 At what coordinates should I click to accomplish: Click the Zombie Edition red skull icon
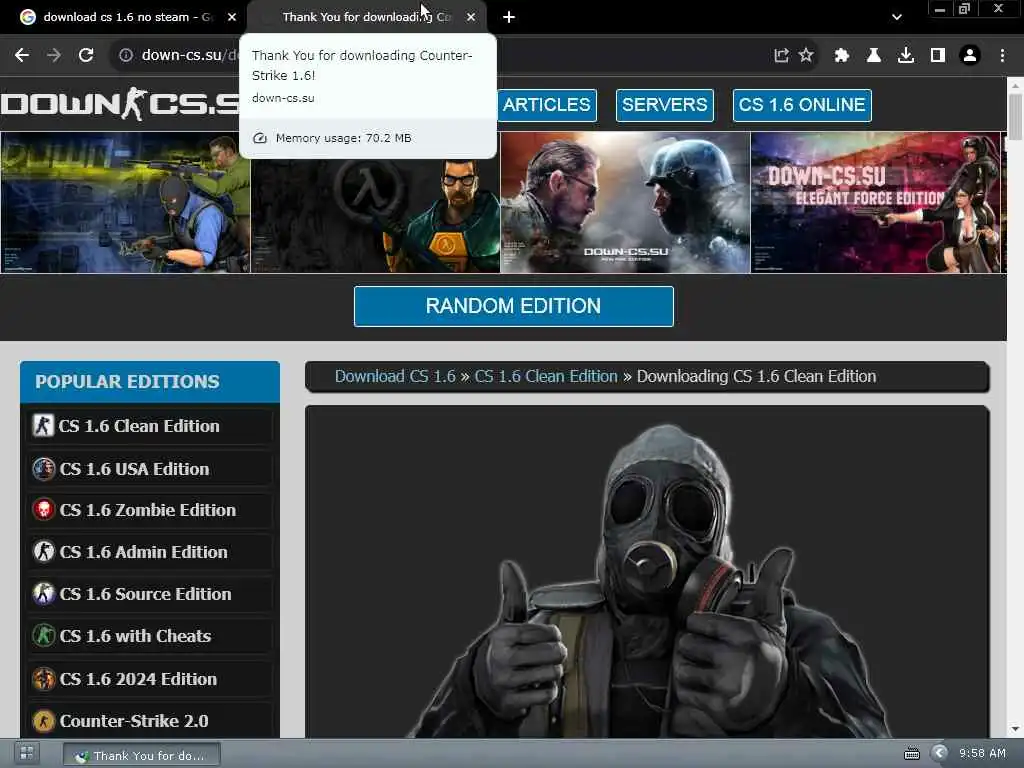[x=44, y=510]
